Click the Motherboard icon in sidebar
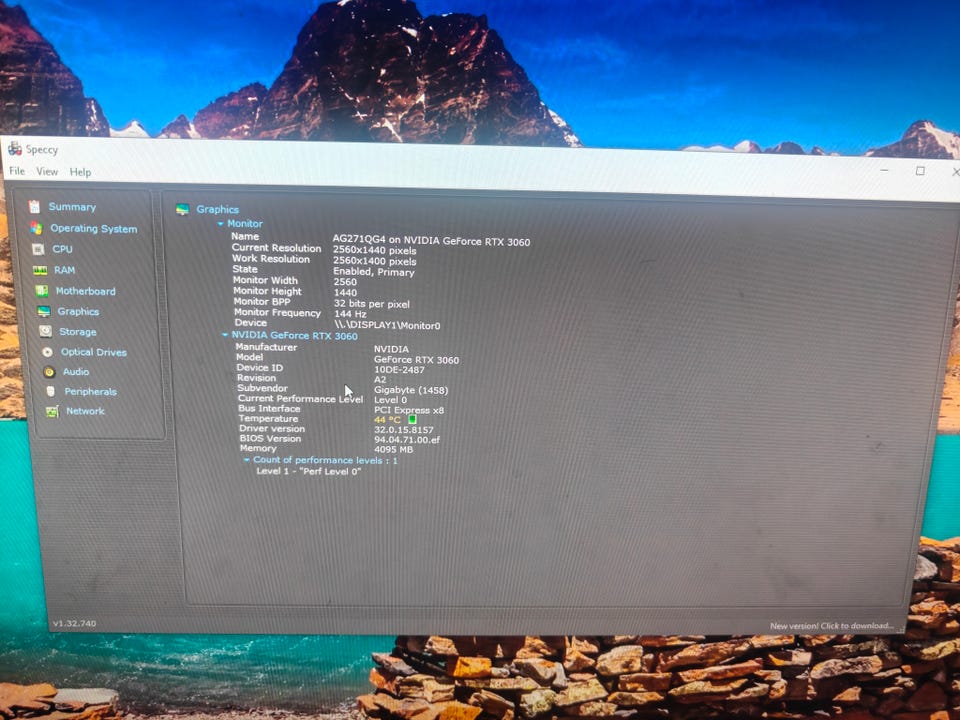The image size is (960, 720). click(42, 291)
